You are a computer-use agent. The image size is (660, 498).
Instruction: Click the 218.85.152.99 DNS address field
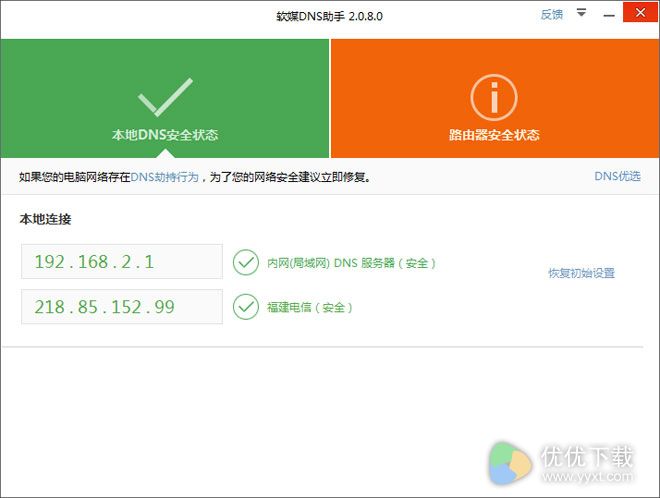tap(122, 306)
